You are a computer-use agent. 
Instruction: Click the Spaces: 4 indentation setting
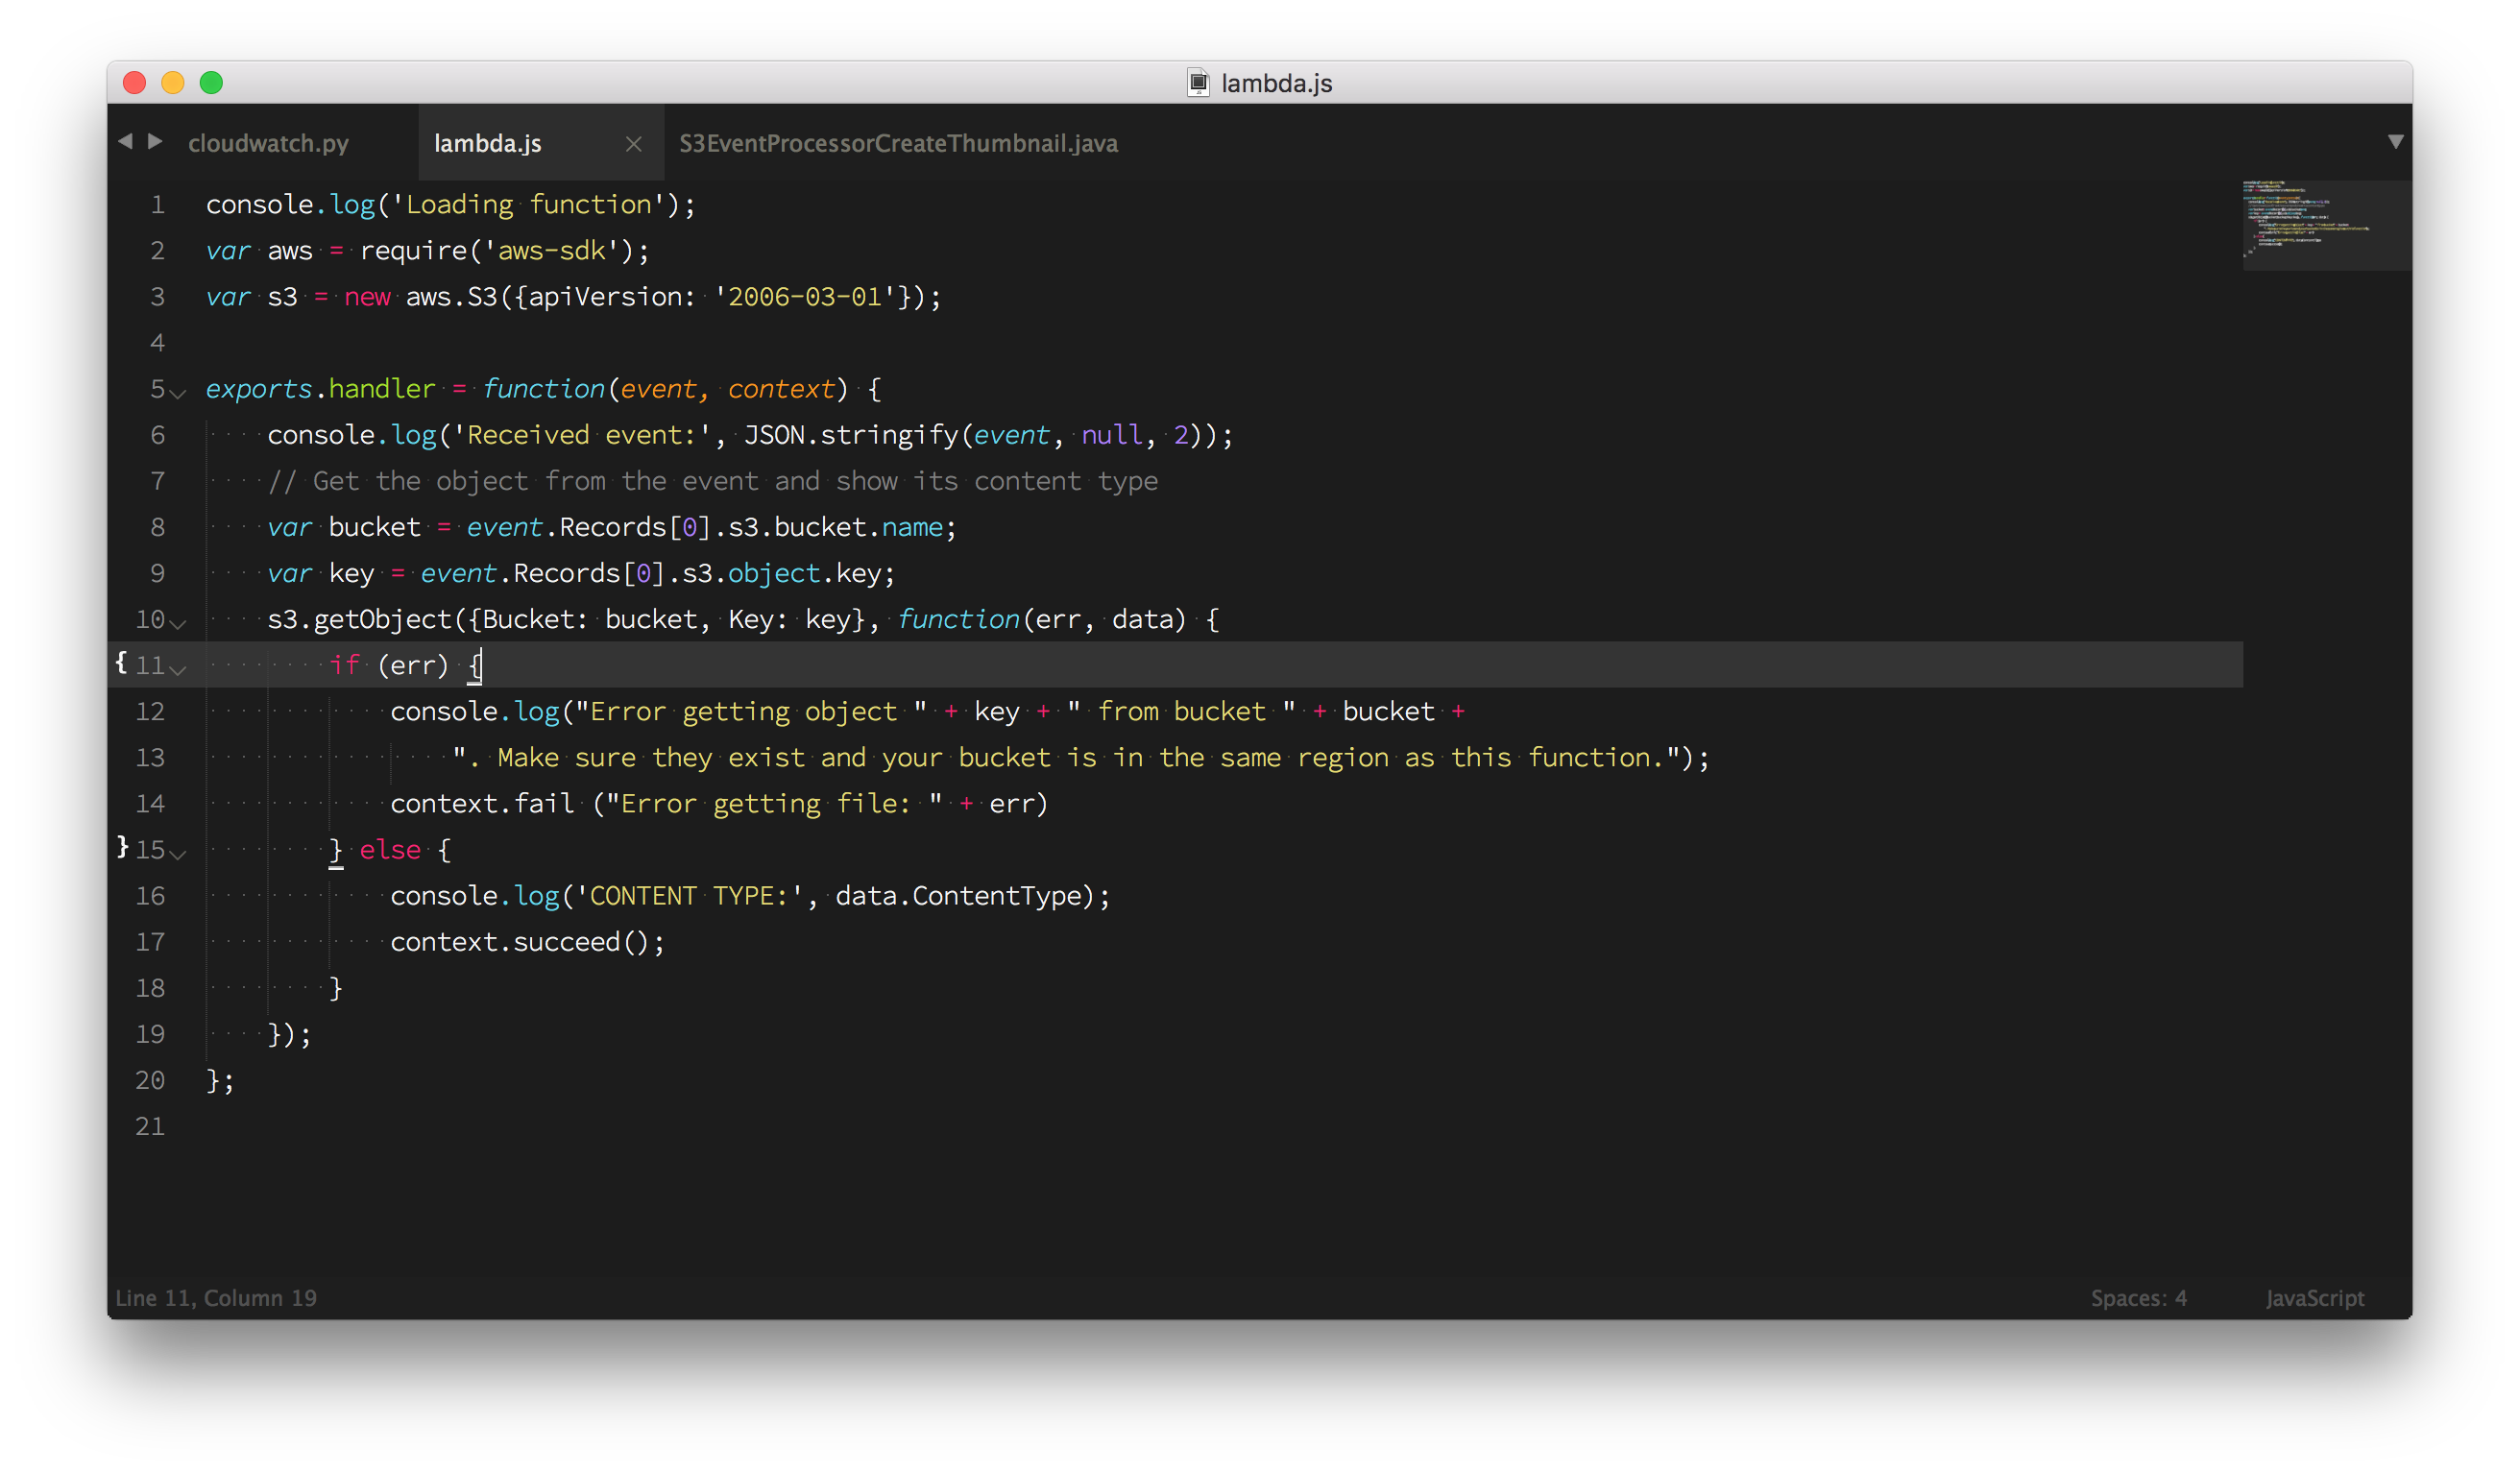click(x=2138, y=1298)
